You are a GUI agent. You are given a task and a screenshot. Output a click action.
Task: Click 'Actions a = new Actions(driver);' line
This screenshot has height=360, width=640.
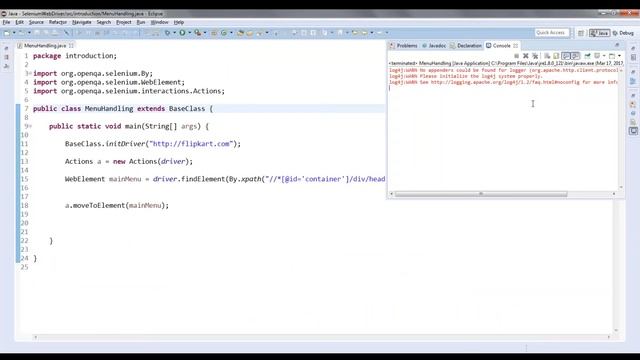pos(129,161)
